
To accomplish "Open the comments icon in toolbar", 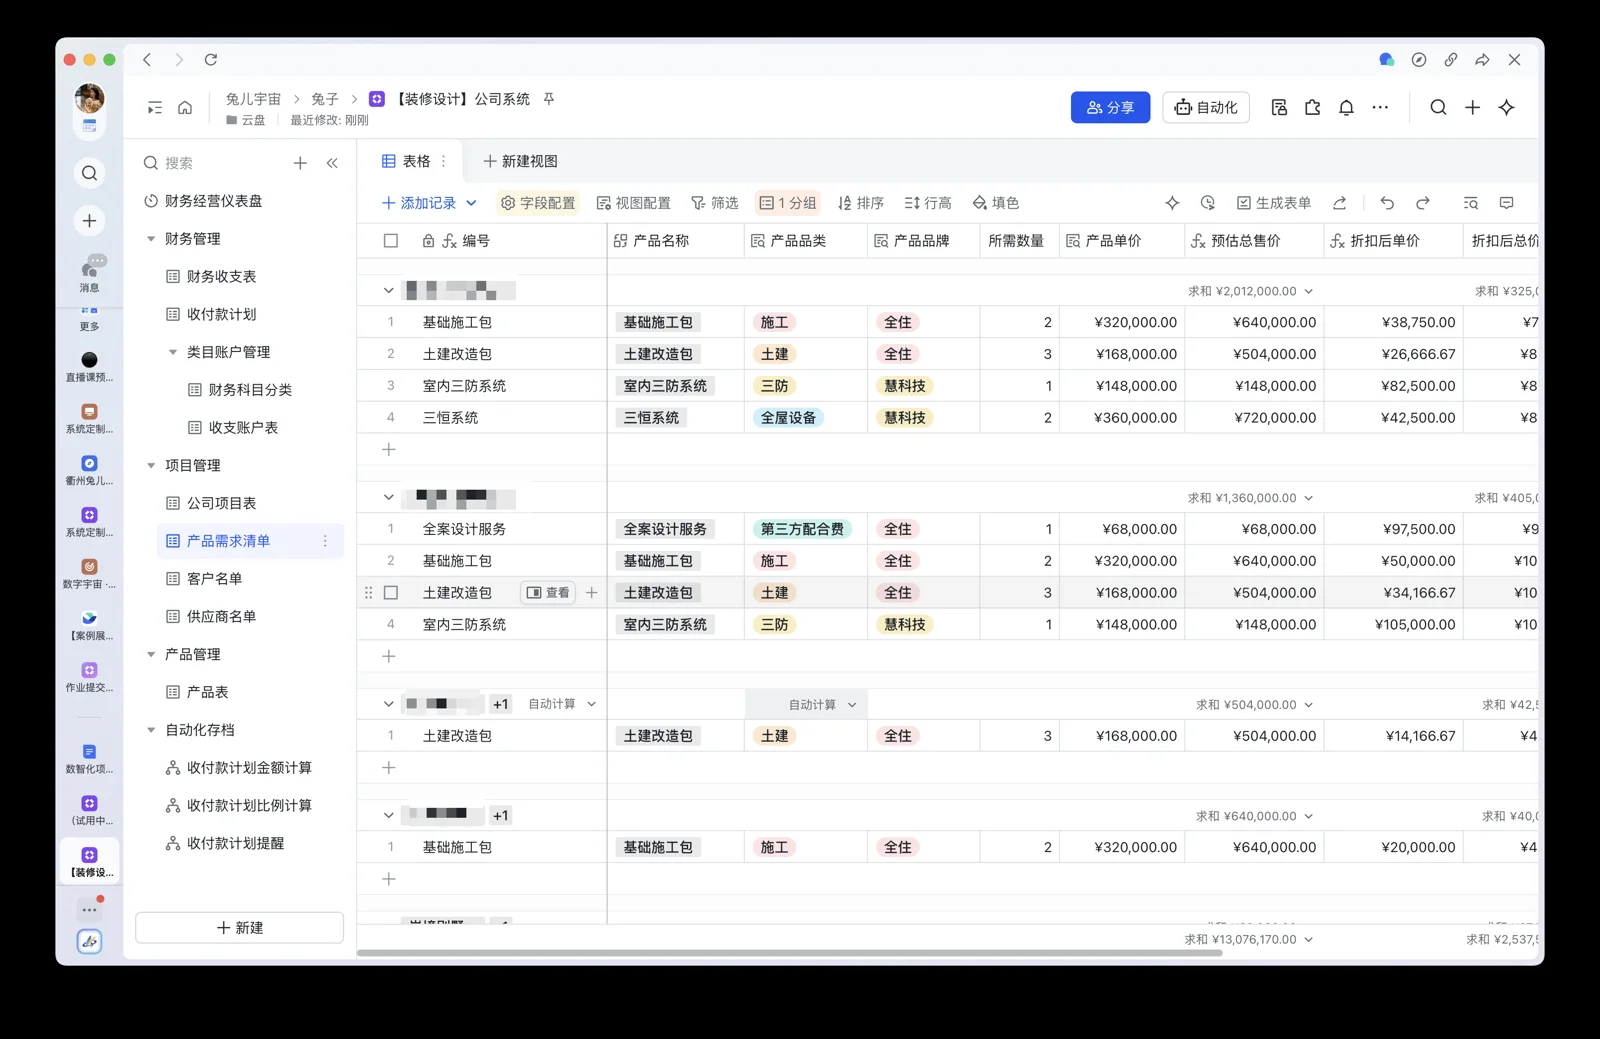I will 1506,203.
